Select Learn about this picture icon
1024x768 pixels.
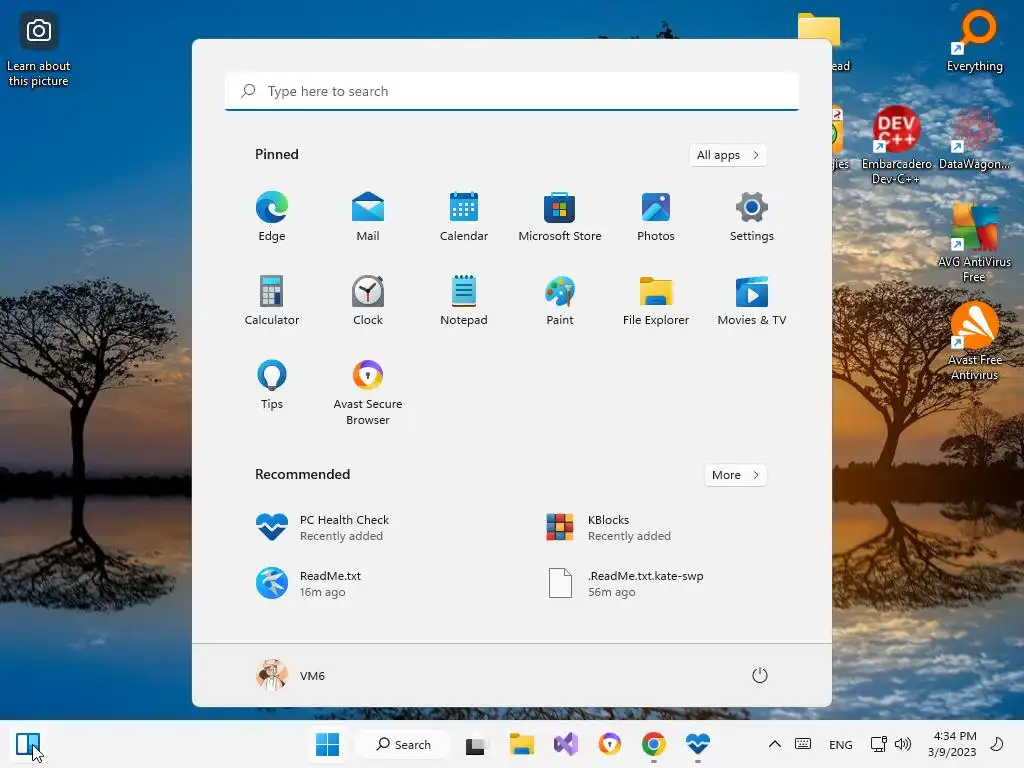(39, 50)
